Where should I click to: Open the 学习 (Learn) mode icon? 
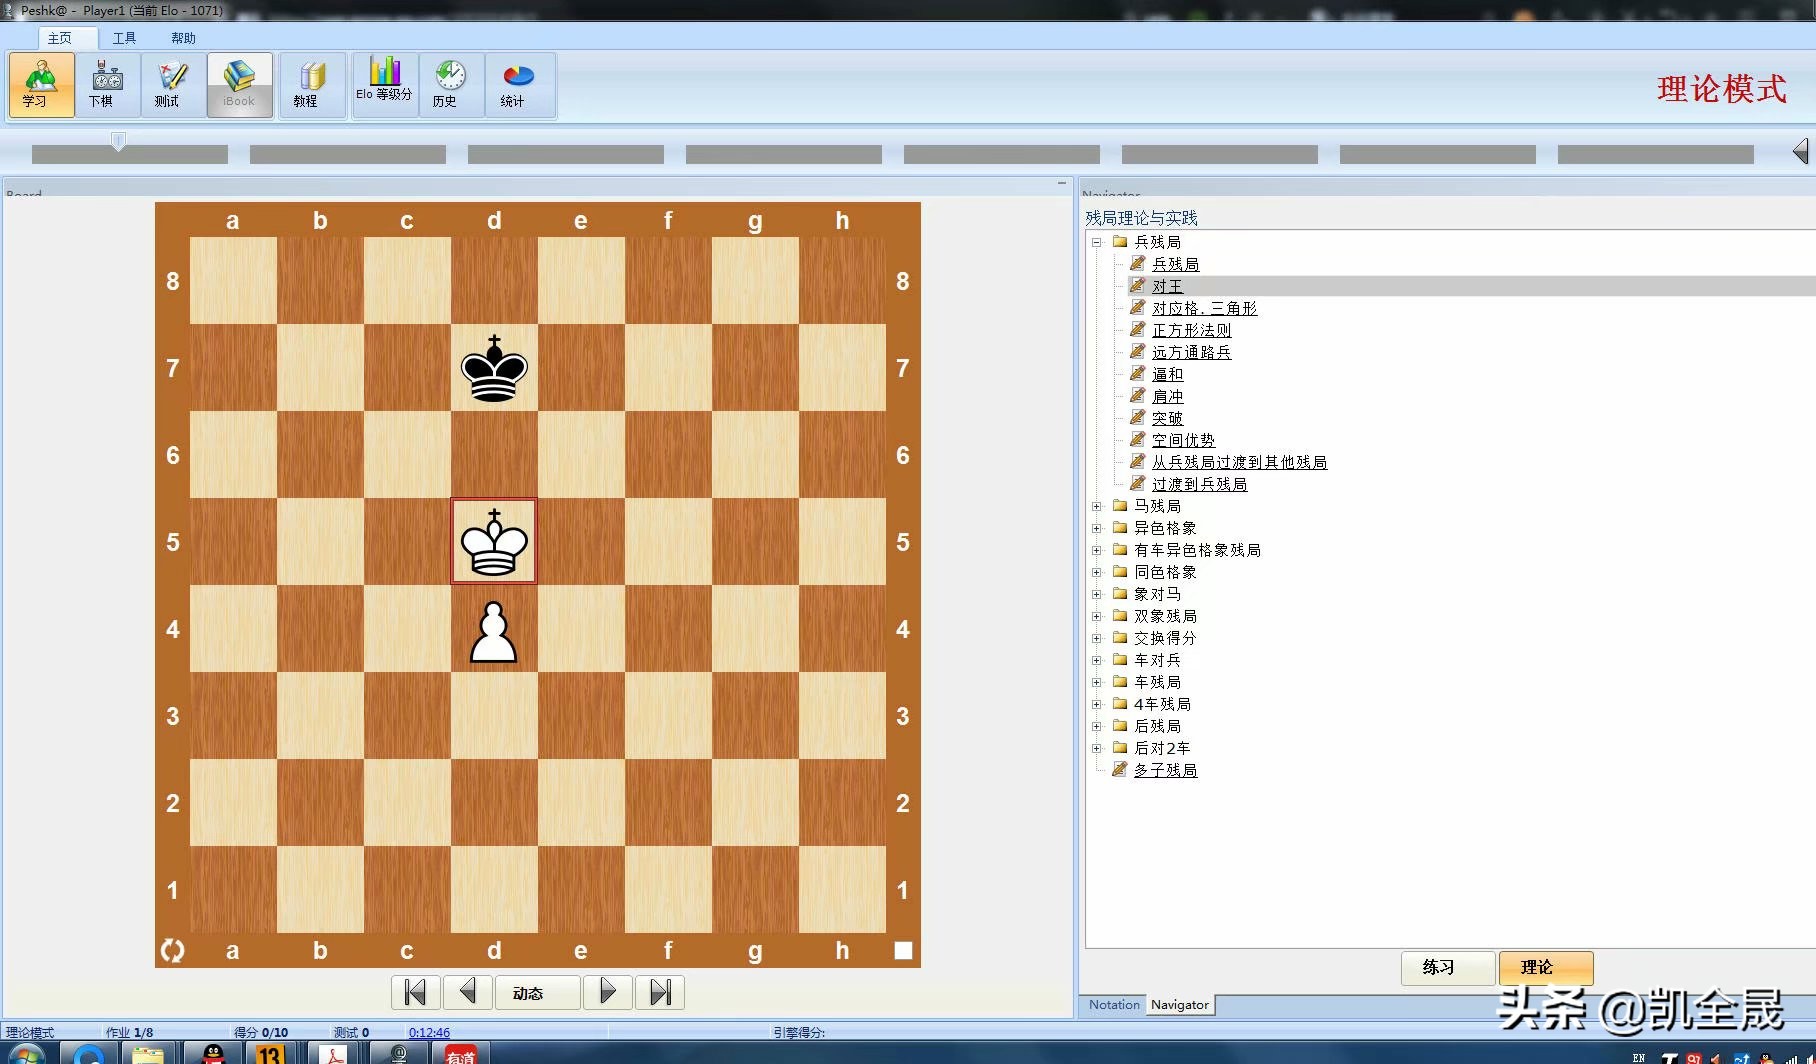coord(40,84)
